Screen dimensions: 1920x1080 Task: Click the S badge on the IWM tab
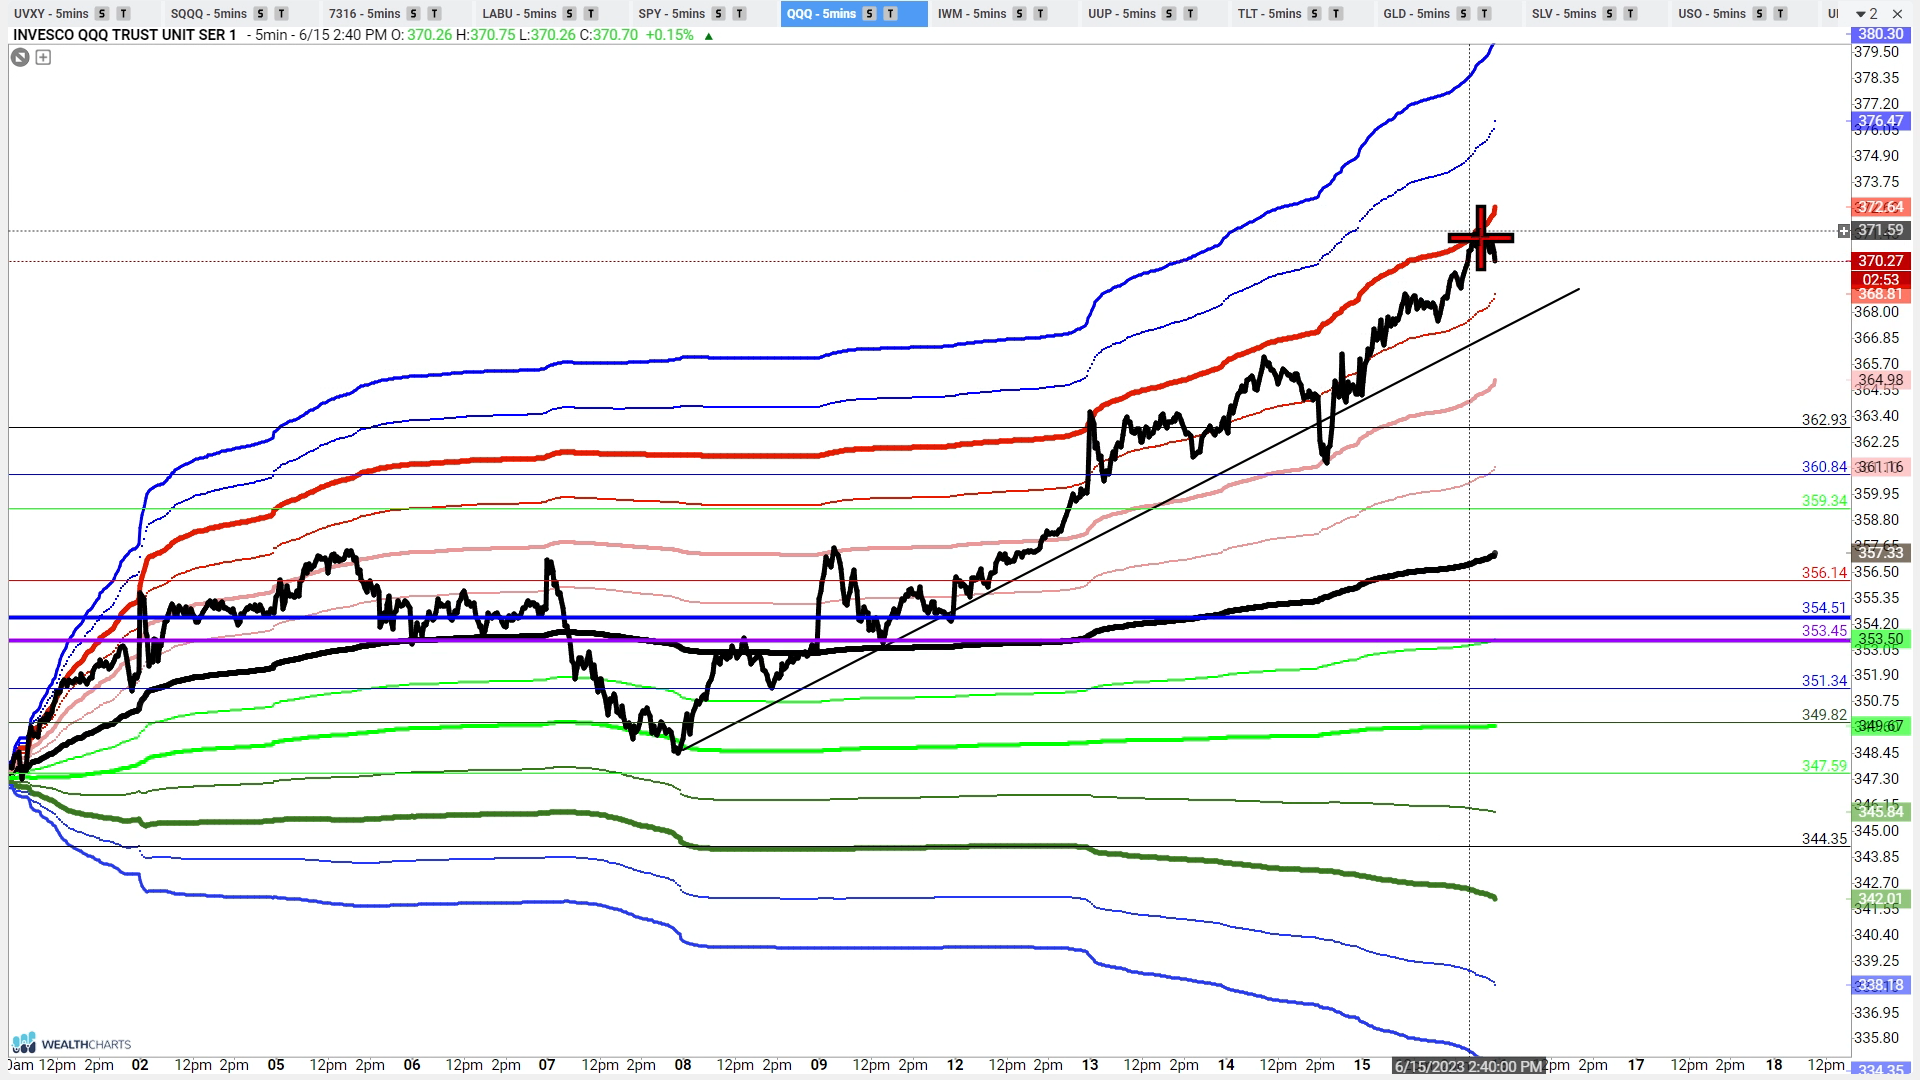point(1019,14)
